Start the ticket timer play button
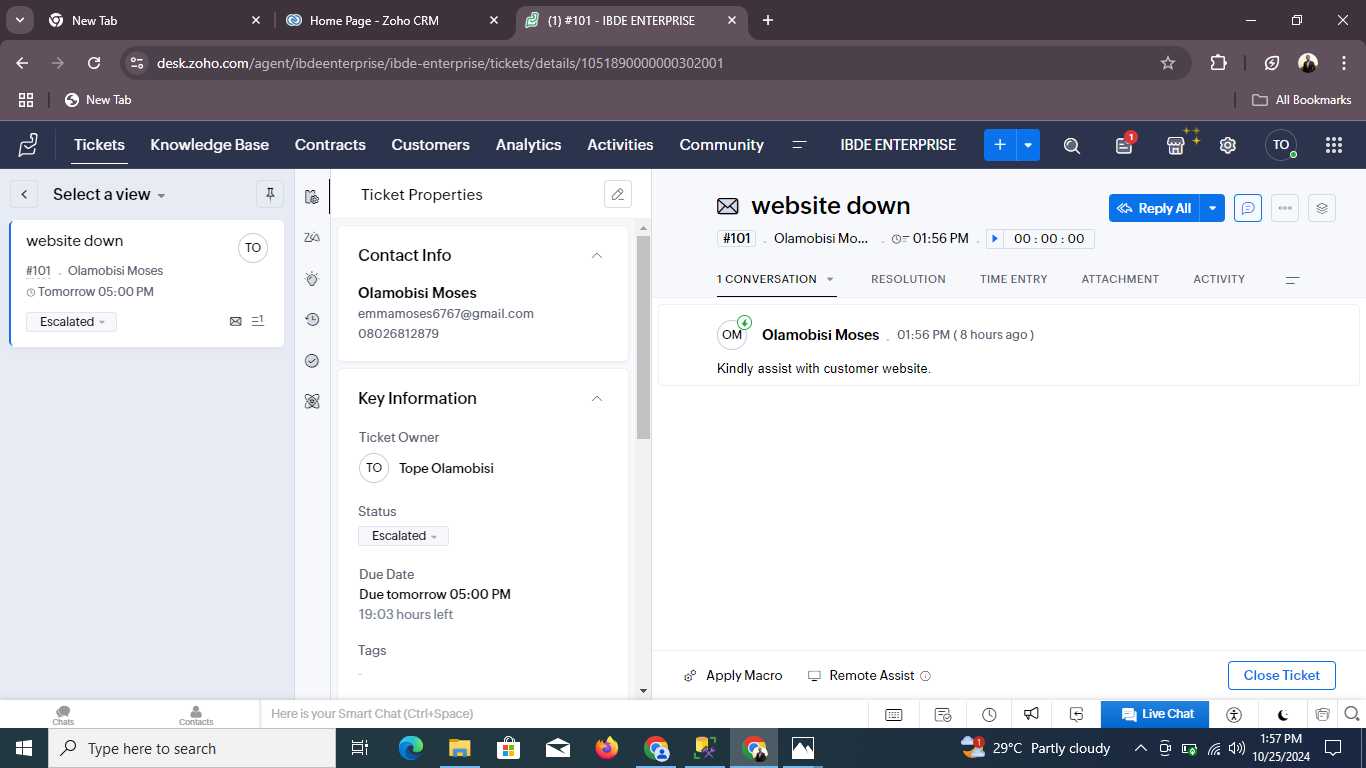The height and width of the screenshot is (768, 1366). tap(995, 239)
